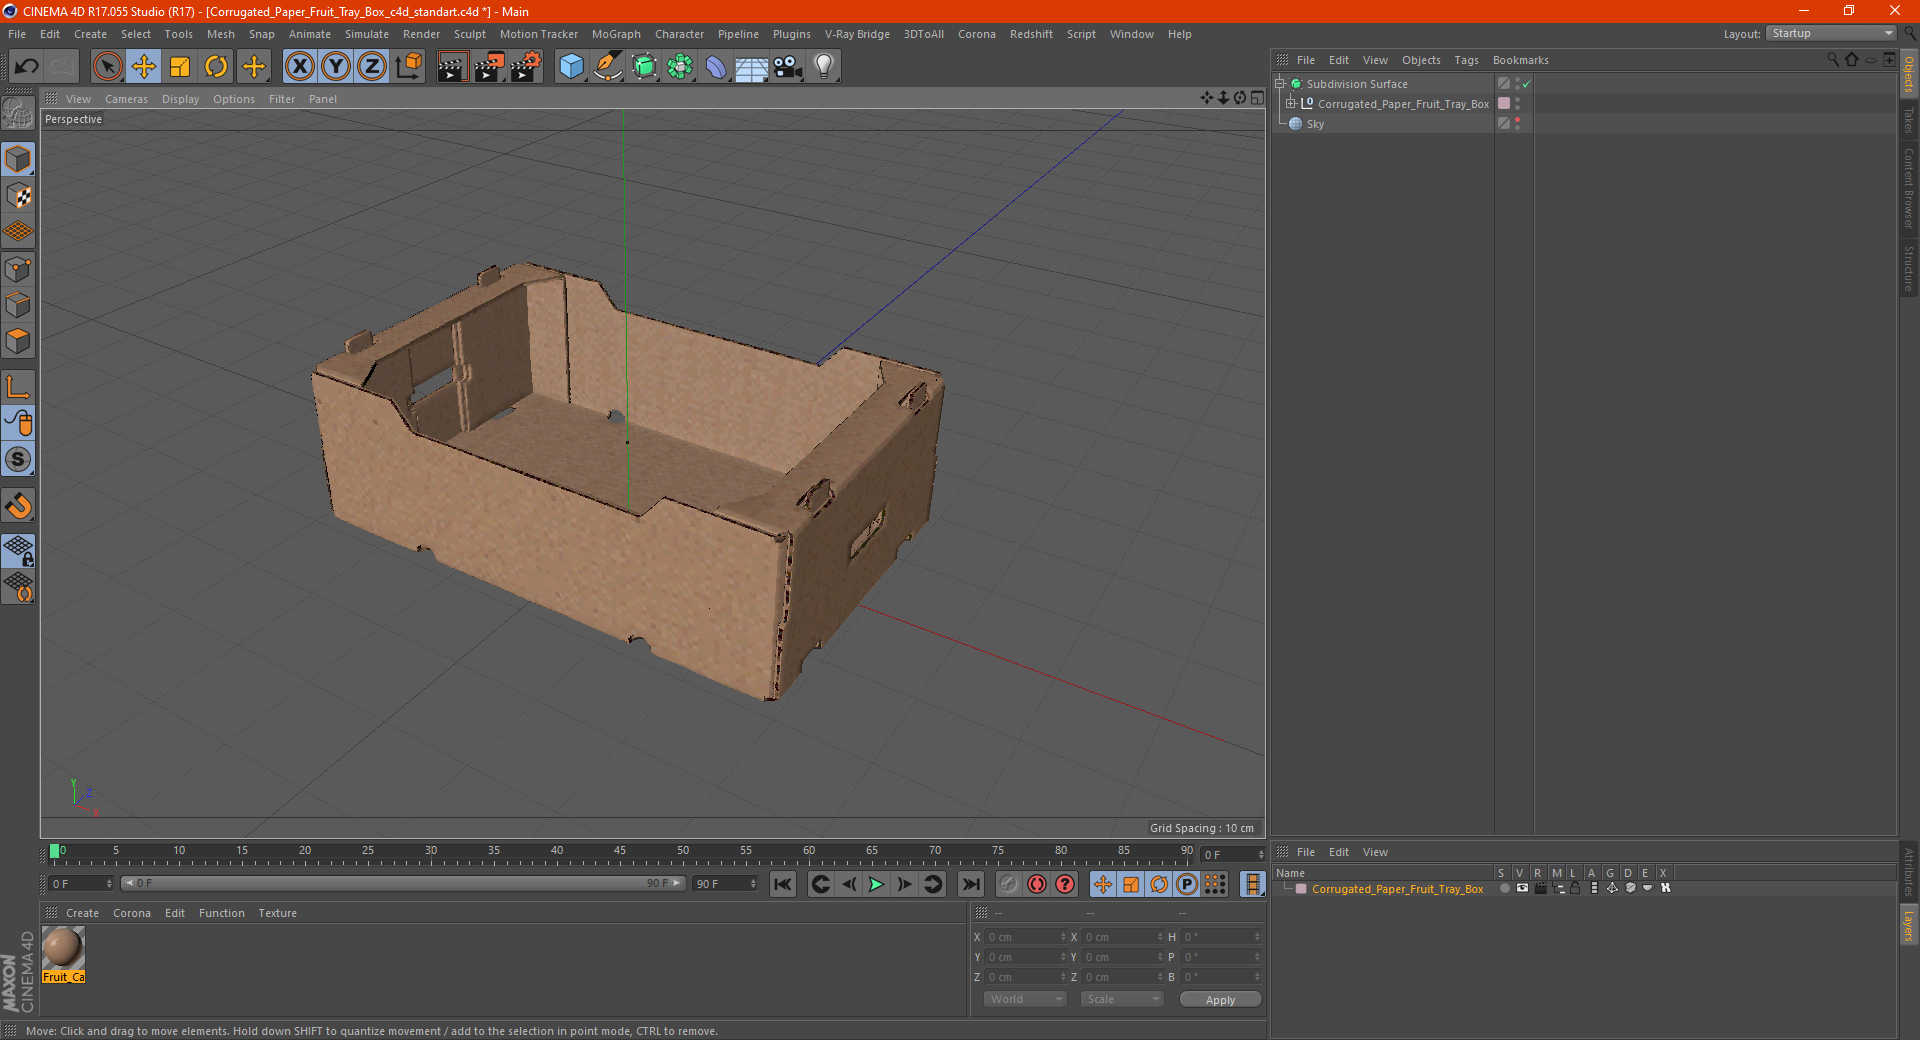Switch to Texture mode
Viewport: 1920px width, 1040px height.
(x=18, y=196)
